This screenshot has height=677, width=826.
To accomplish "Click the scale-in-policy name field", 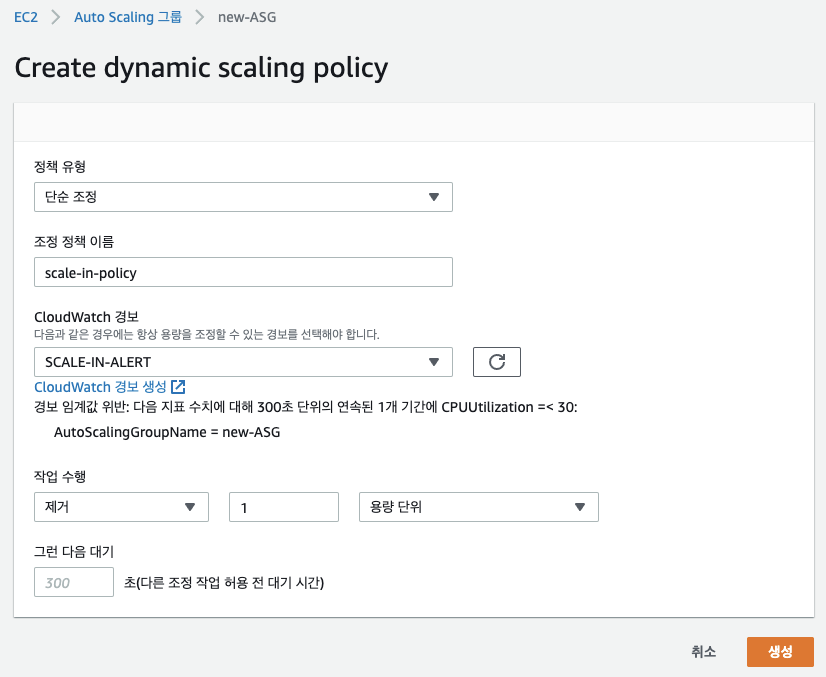I will 243,272.
